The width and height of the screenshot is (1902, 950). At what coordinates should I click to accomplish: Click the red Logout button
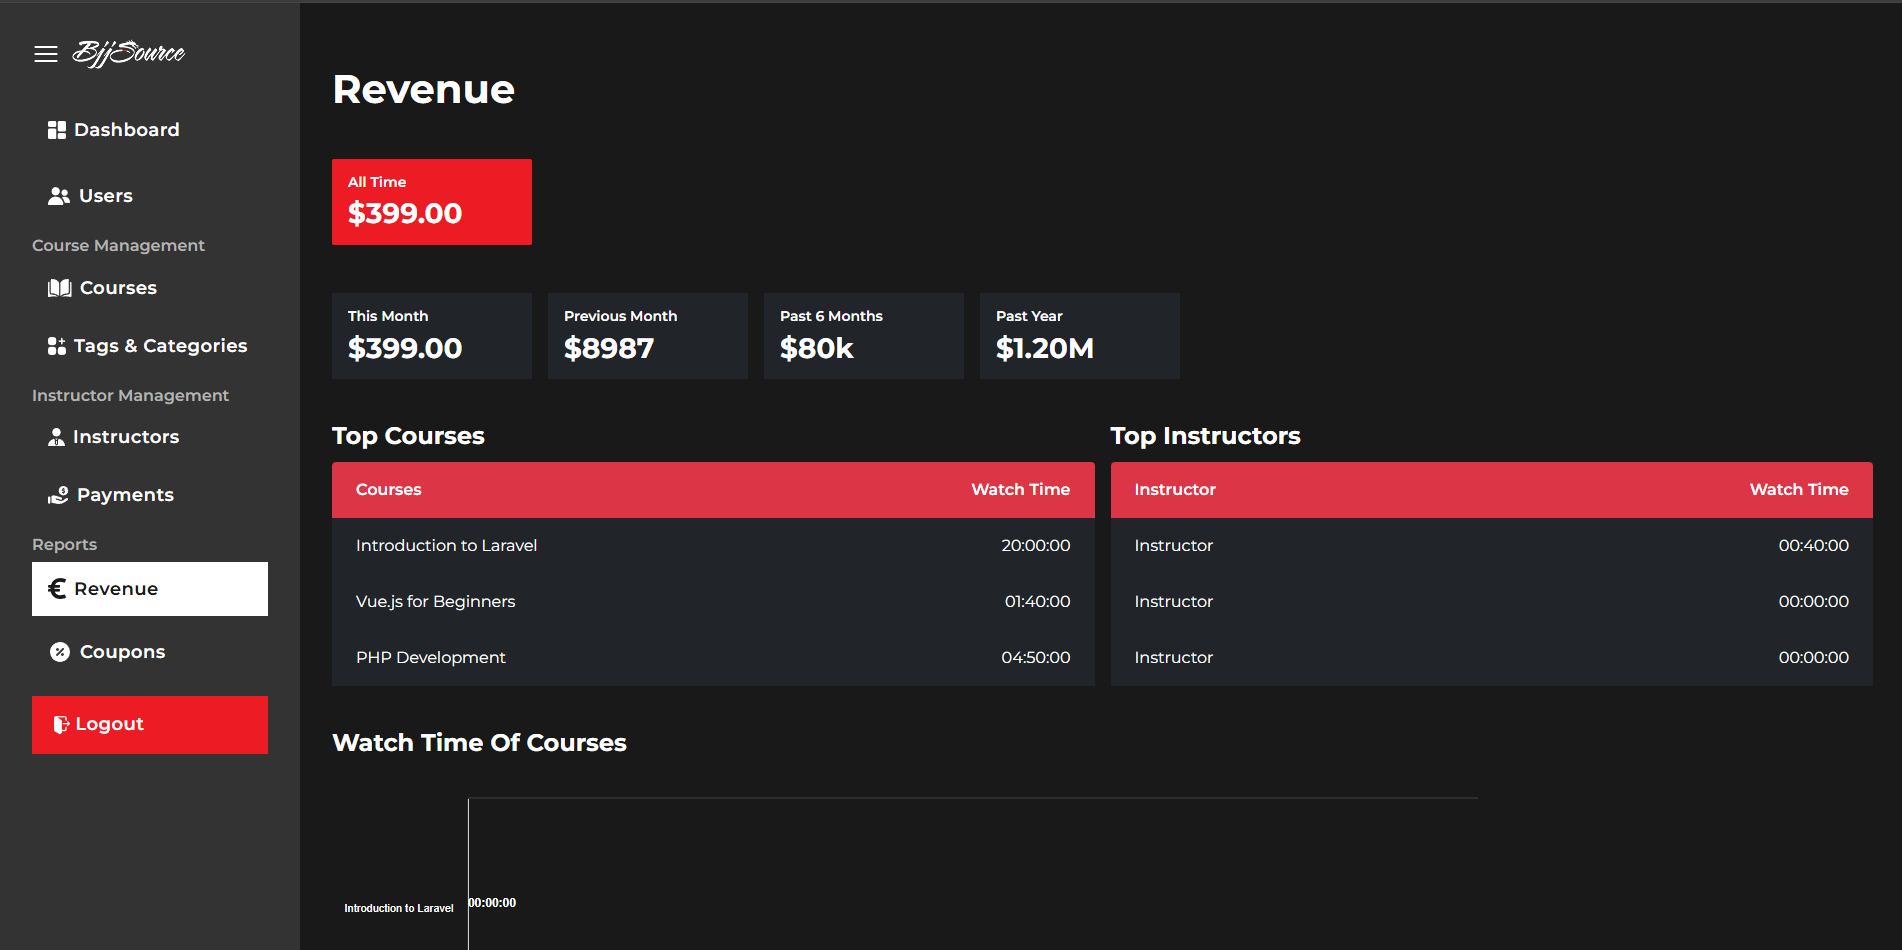(150, 725)
